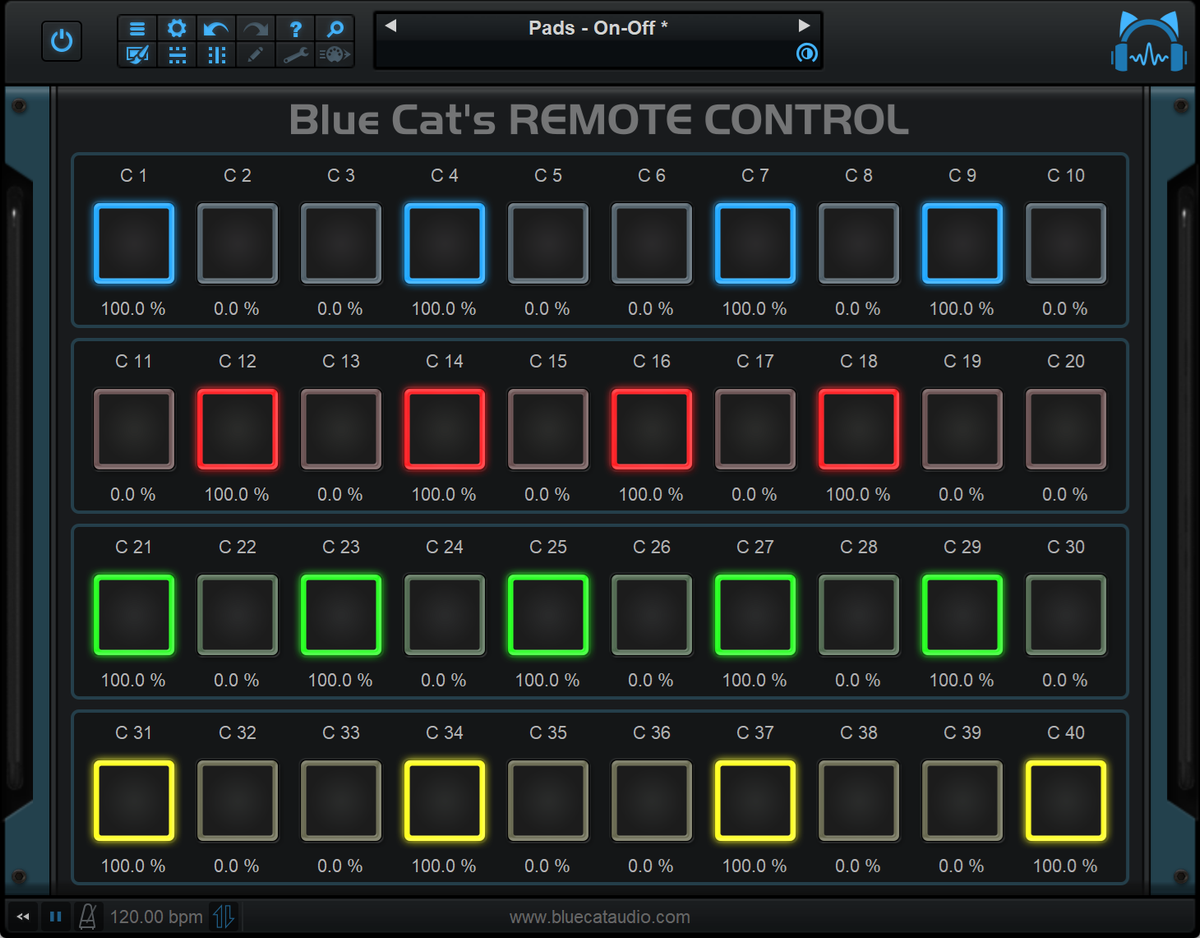
Task: Select the pencil edit icon
Action: 255,55
